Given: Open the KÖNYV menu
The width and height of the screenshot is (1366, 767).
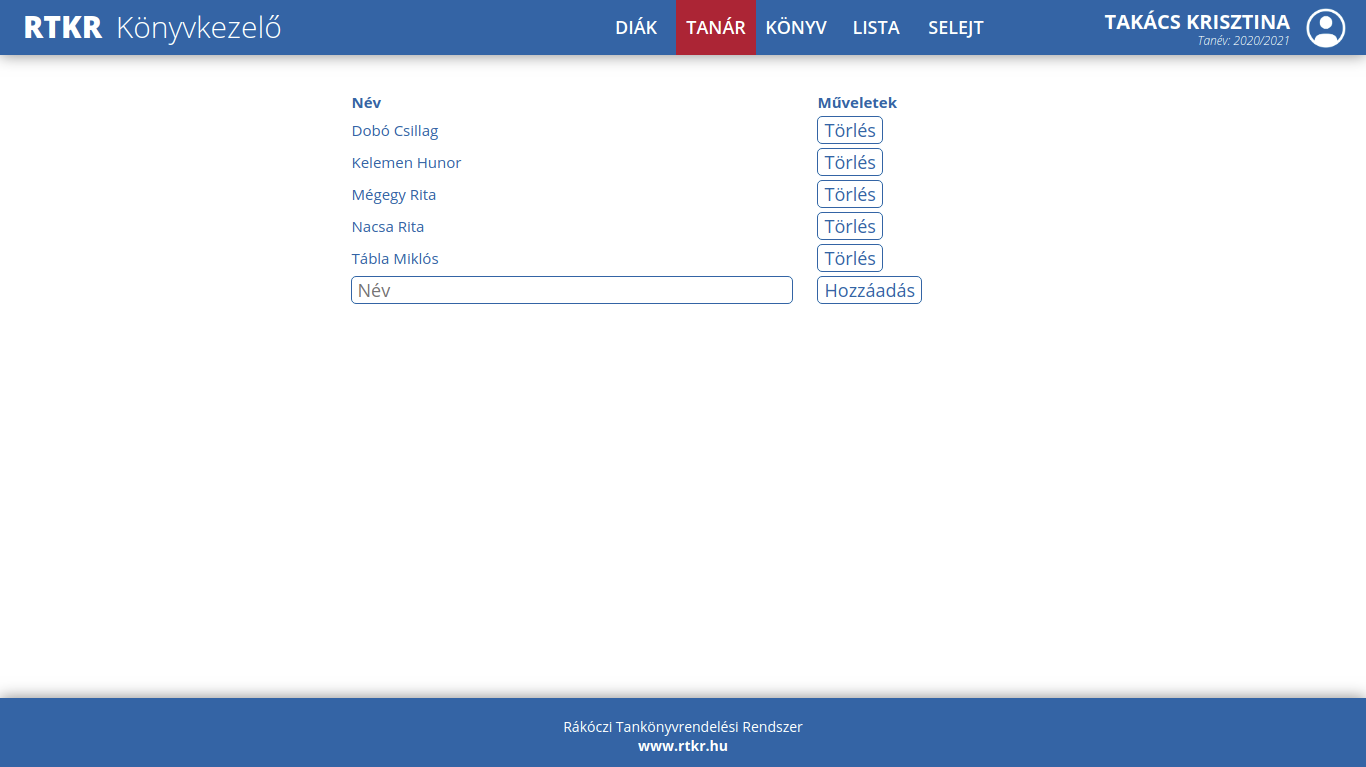Looking at the screenshot, I should tap(796, 28).
